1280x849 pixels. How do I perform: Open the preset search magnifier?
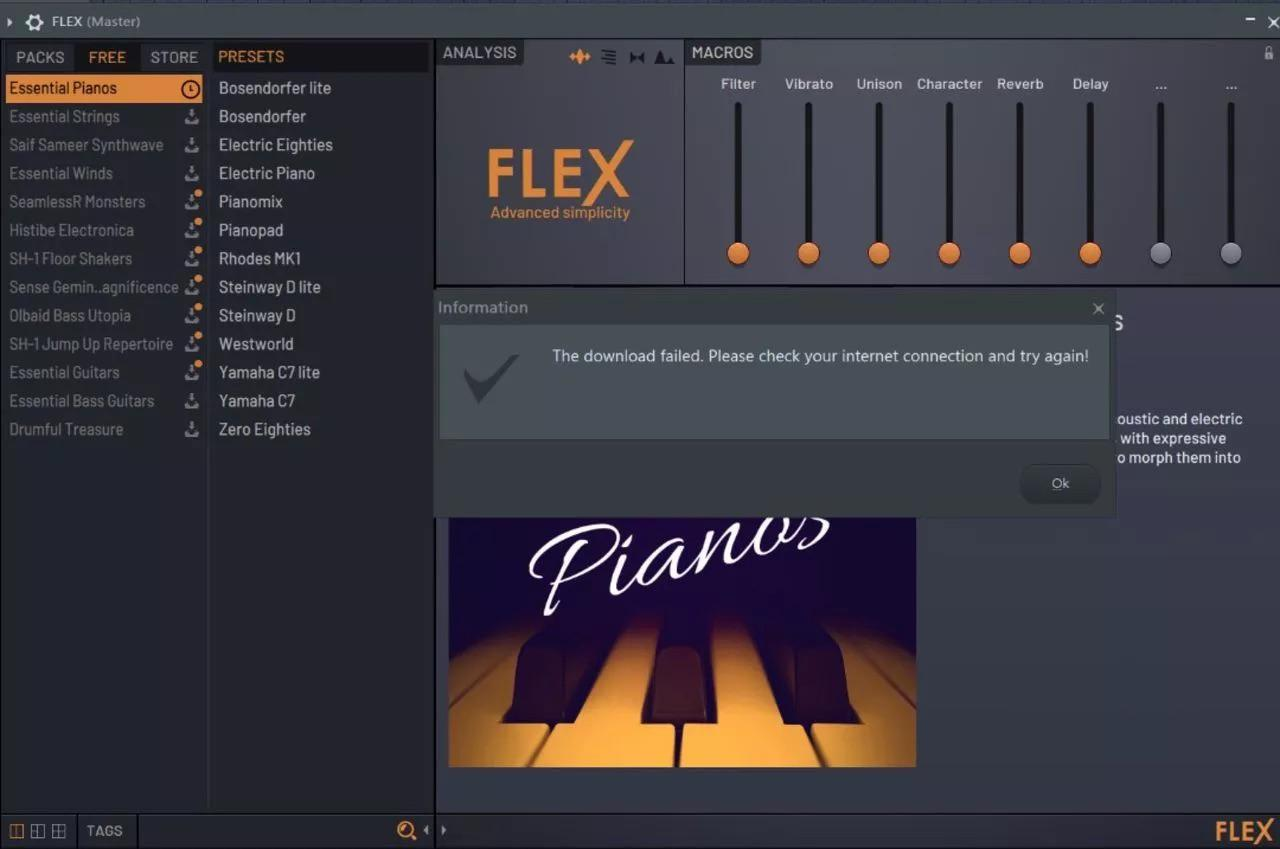tap(406, 830)
